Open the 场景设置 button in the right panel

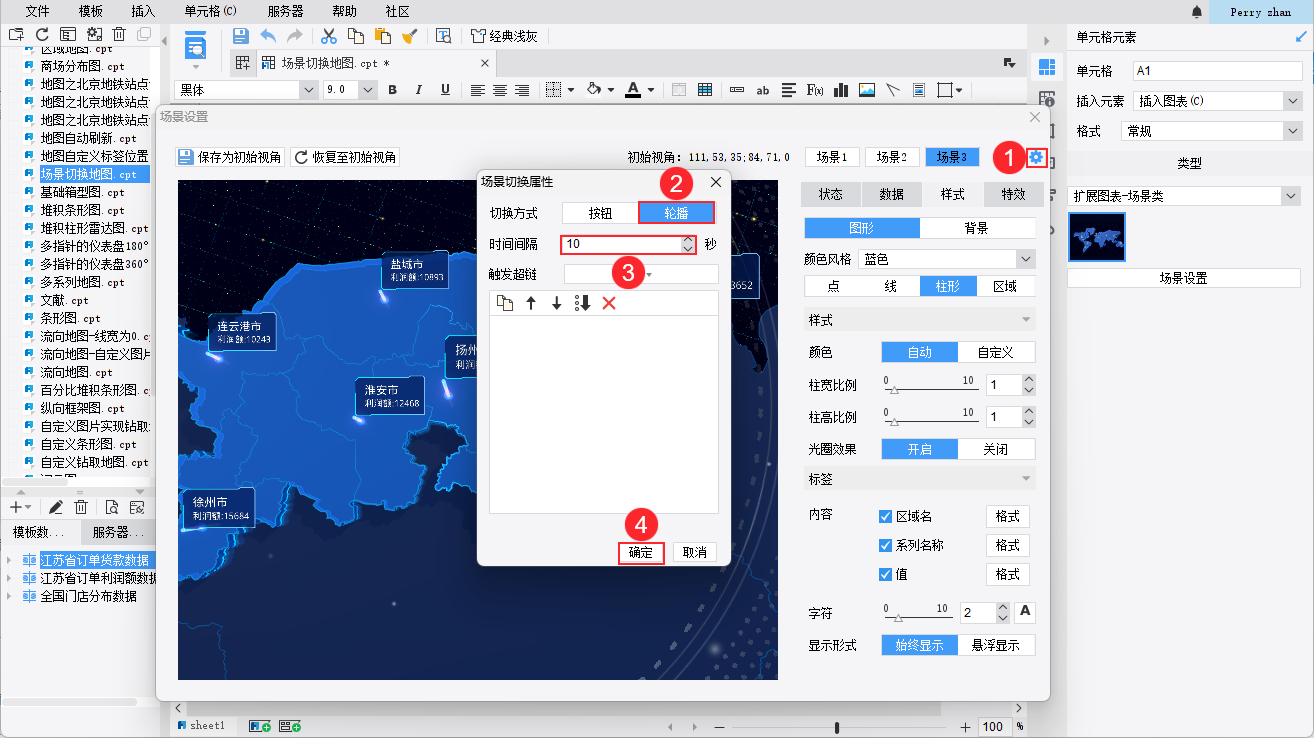tap(1184, 278)
